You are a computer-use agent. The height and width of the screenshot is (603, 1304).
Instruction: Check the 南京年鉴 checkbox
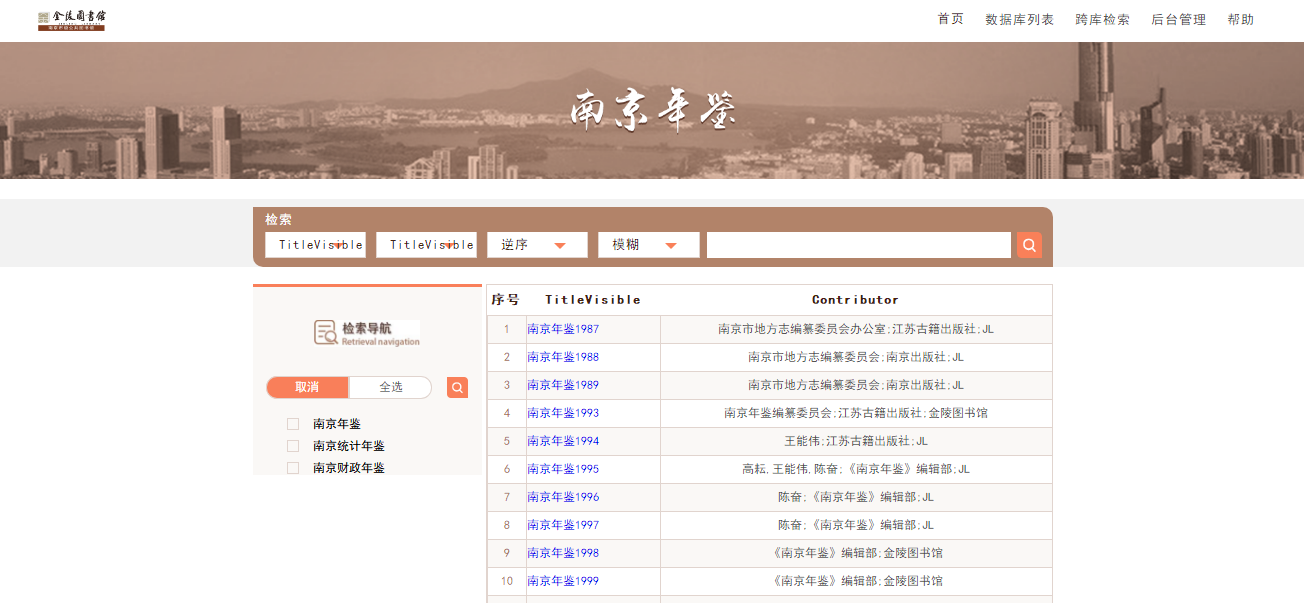point(293,424)
